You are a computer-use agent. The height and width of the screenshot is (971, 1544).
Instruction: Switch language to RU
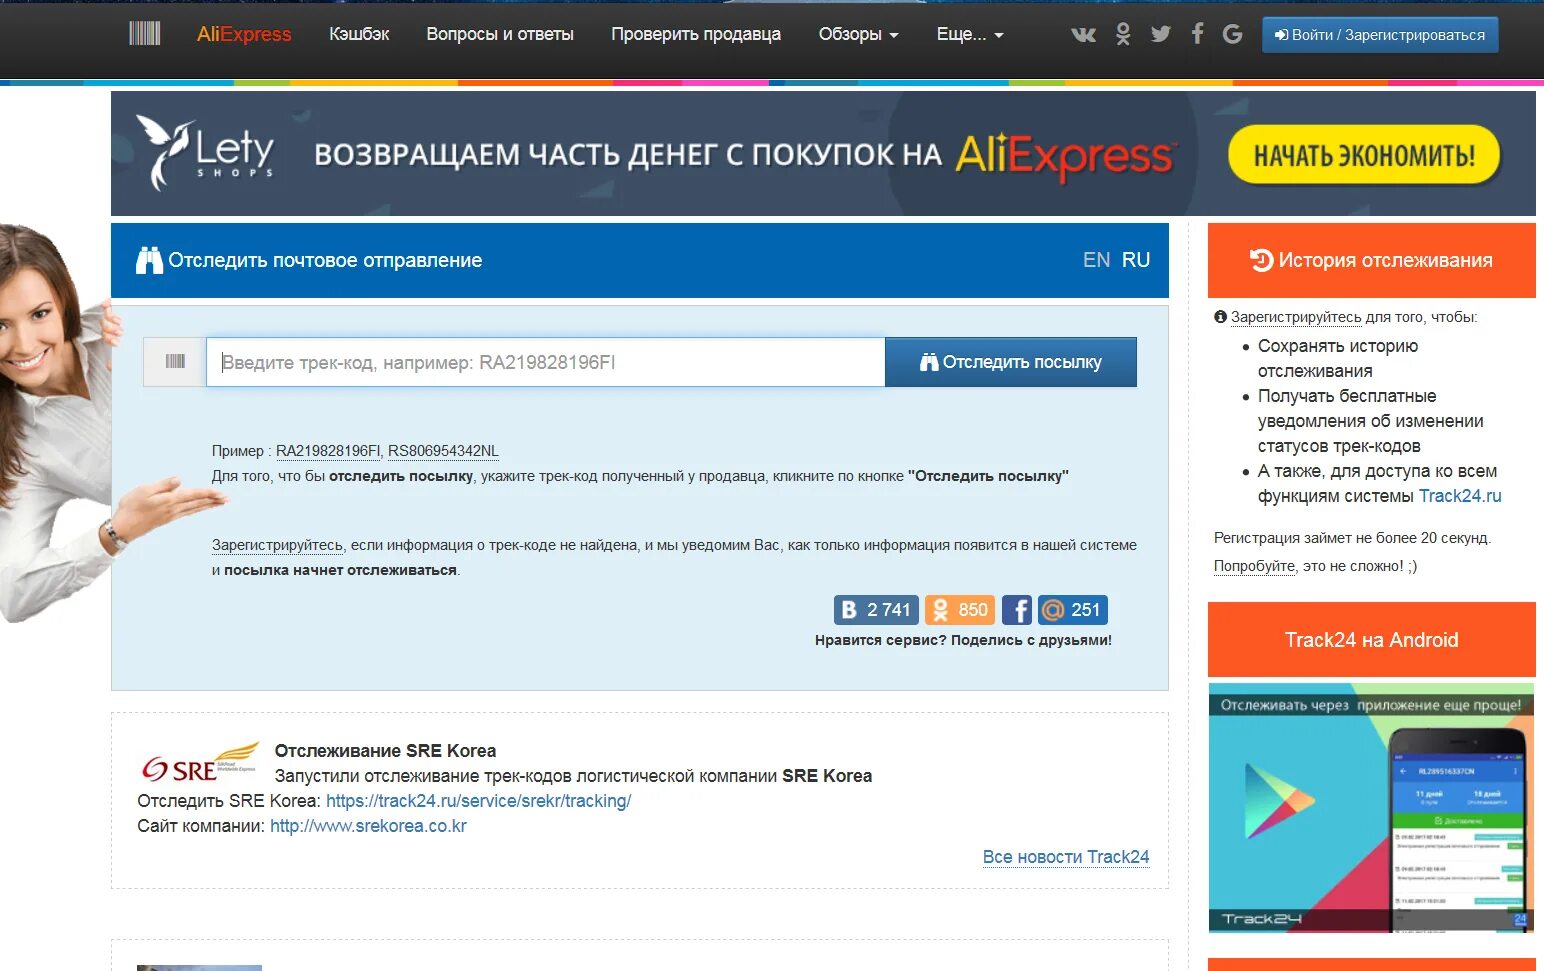pyautogui.click(x=1136, y=260)
